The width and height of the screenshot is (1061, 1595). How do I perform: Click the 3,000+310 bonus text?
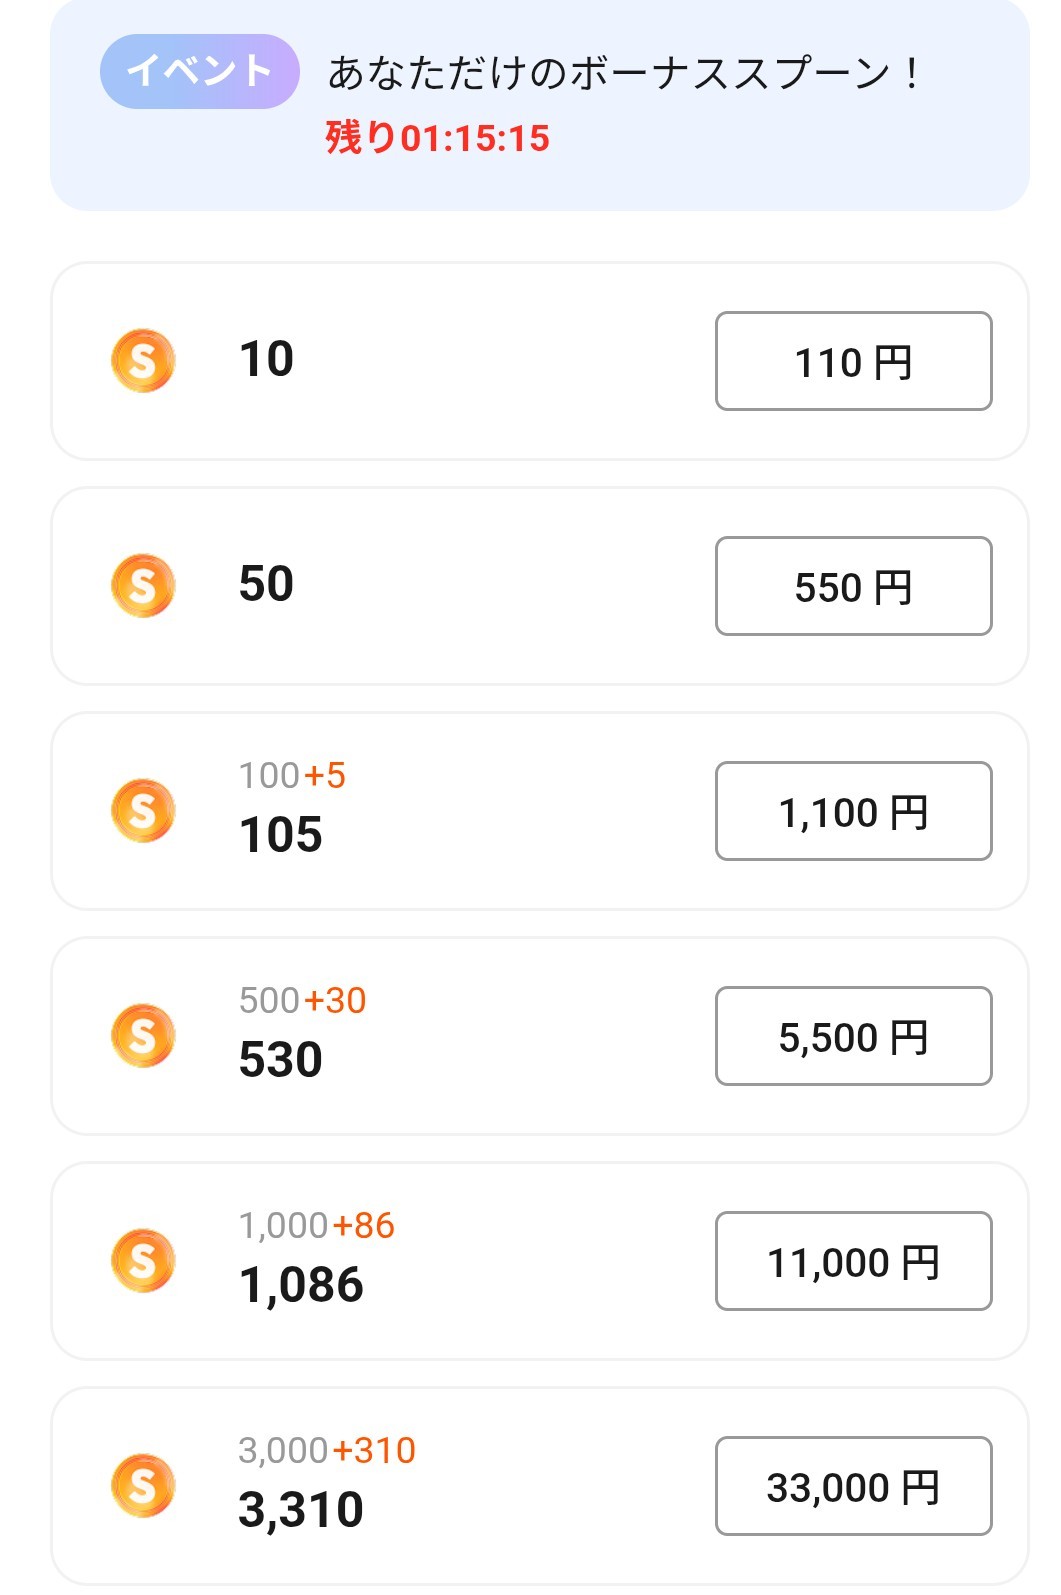[x=326, y=1450]
